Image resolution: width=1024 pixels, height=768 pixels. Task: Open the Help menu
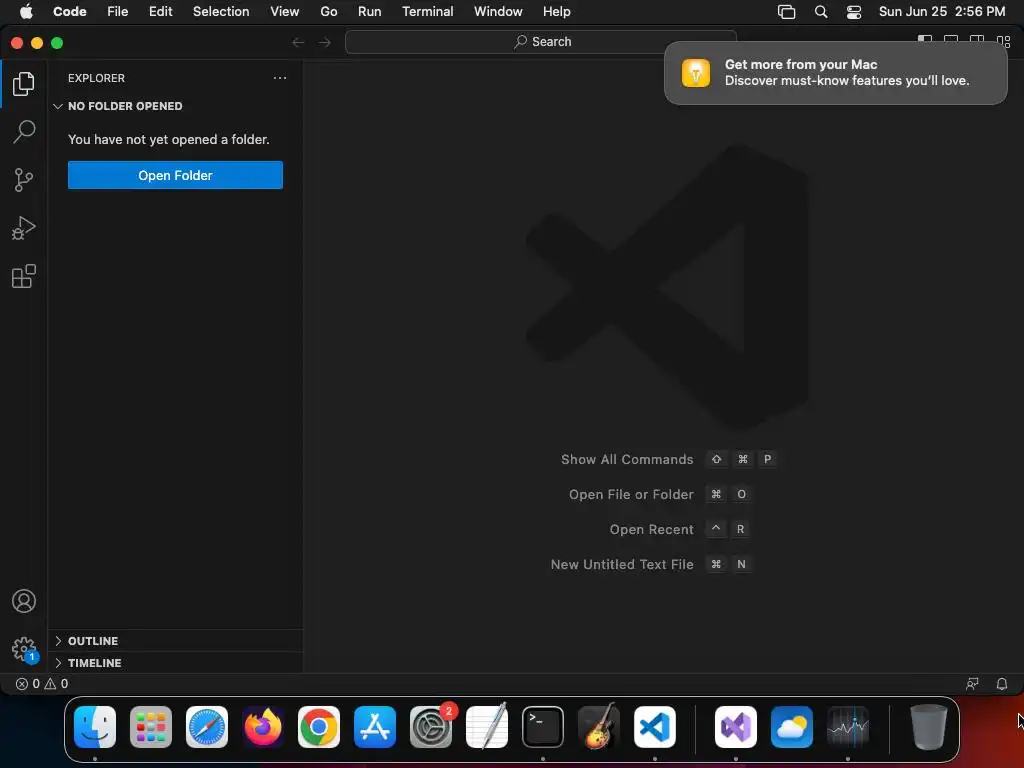coord(556,12)
